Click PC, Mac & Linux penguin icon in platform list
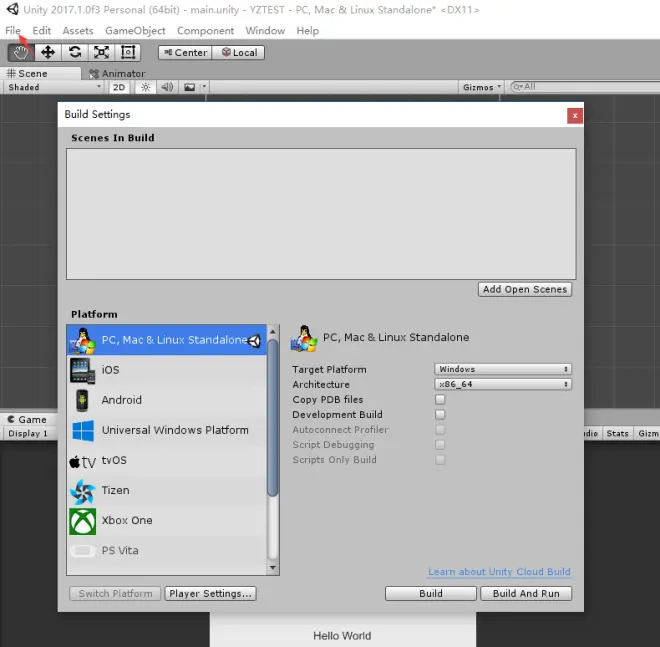Viewport: 660px width, 647px height. click(x=82, y=341)
